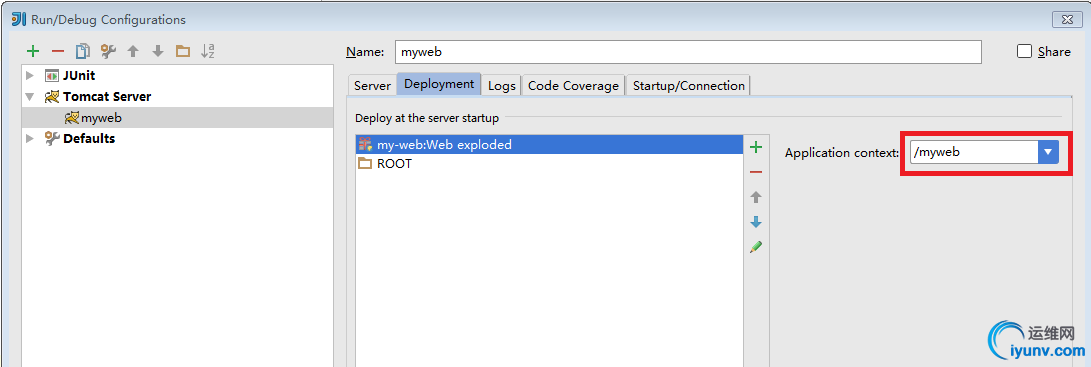Screen dimensions: 1091x367
Task: Enable the Share checkbox
Action: [1024, 52]
